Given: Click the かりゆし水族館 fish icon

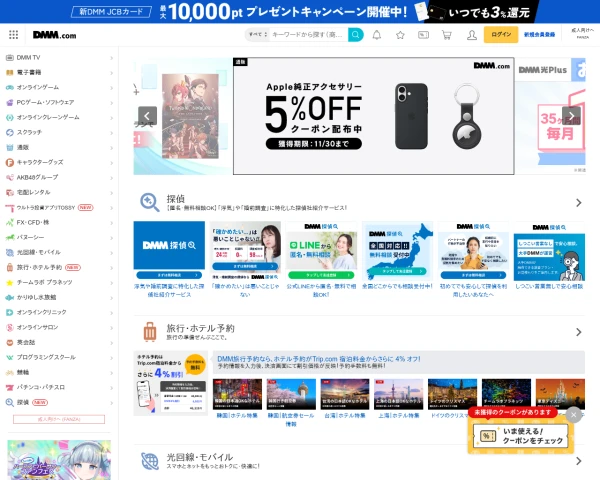Looking at the screenshot, I should pos(10,297).
